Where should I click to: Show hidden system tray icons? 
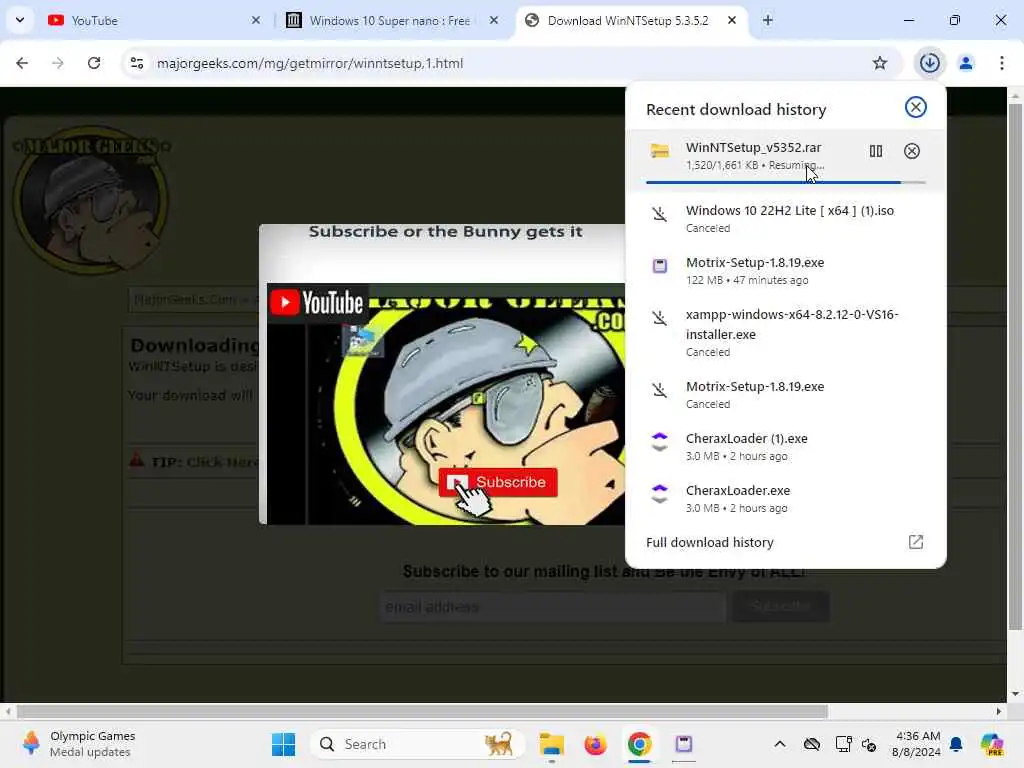coord(780,744)
